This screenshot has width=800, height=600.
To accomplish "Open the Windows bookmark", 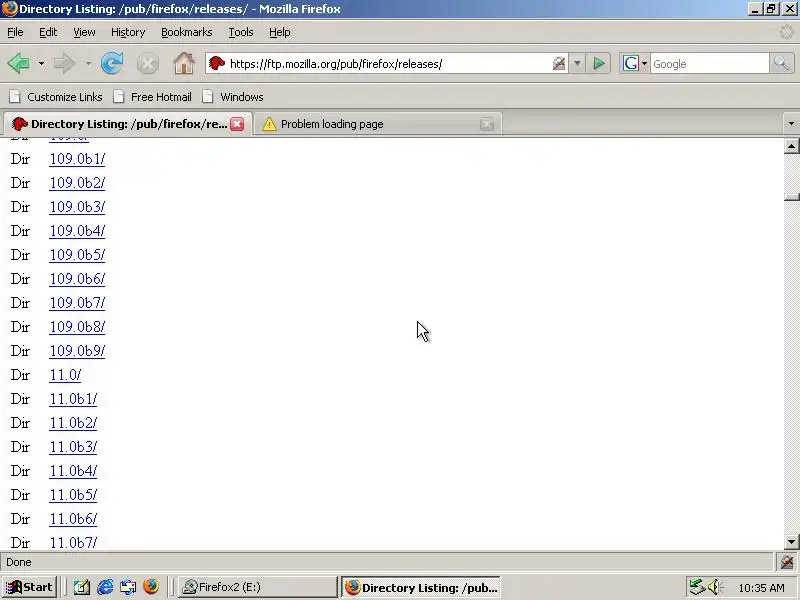I will (x=233, y=97).
